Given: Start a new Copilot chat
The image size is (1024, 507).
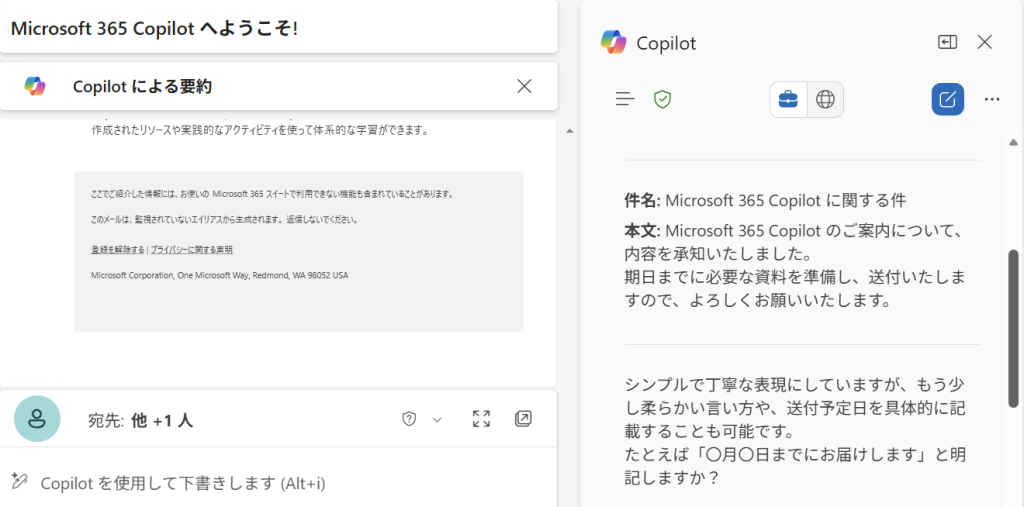Looking at the screenshot, I should 947,99.
